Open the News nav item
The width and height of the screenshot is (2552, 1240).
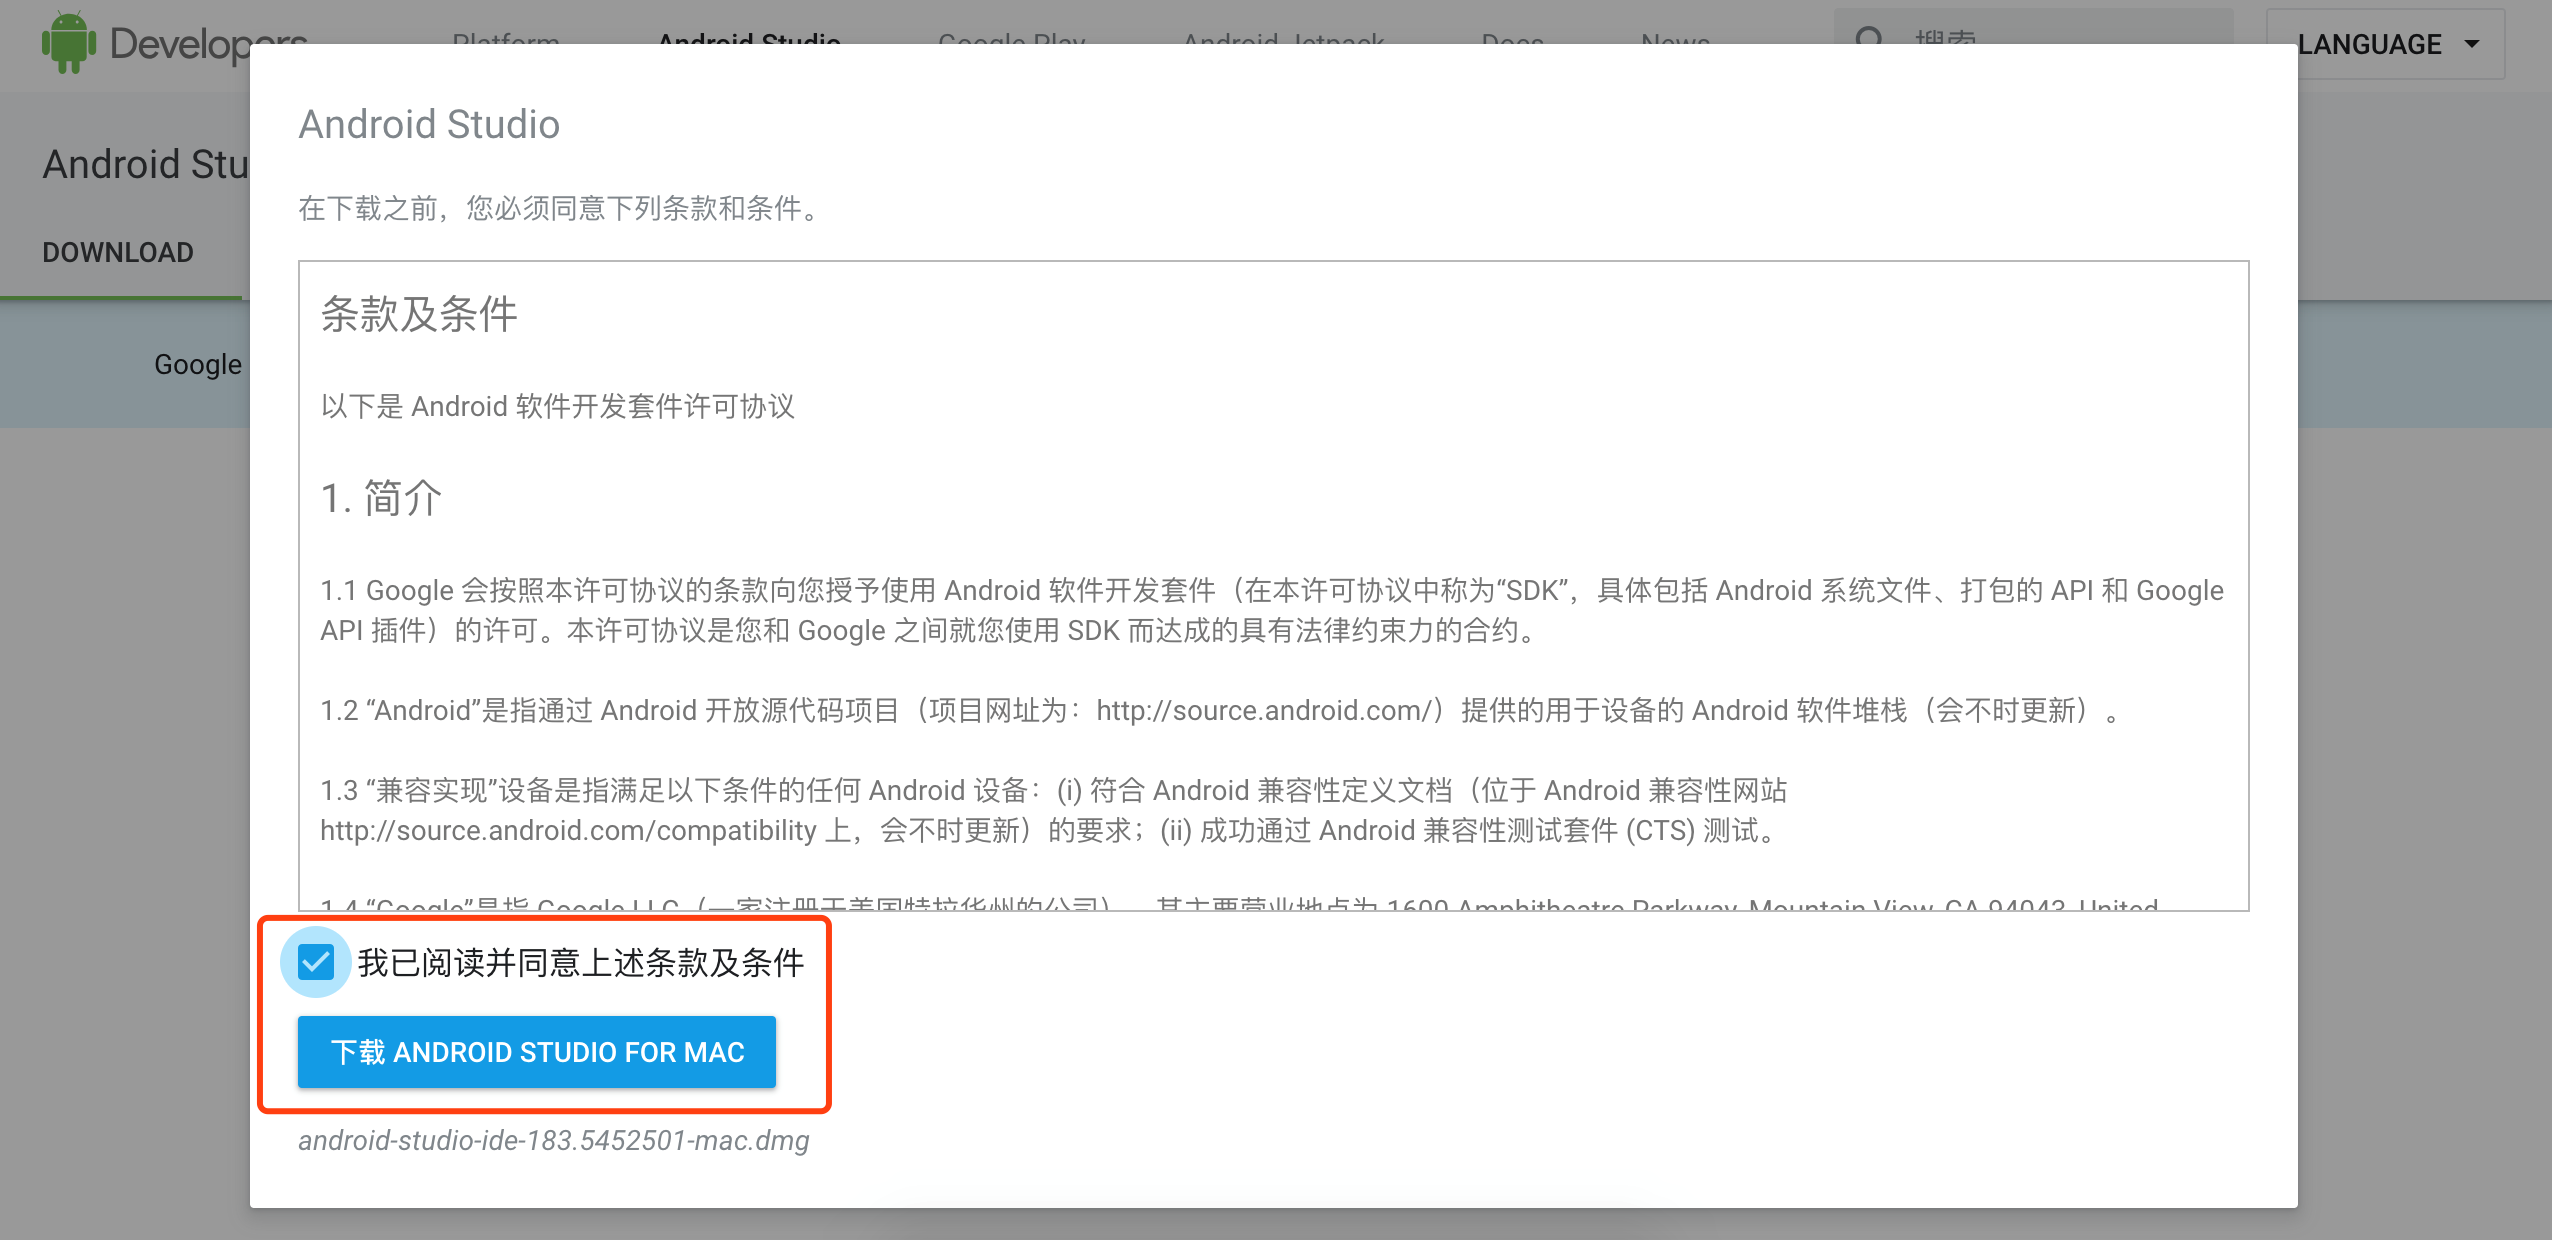tap(1675, 38)
